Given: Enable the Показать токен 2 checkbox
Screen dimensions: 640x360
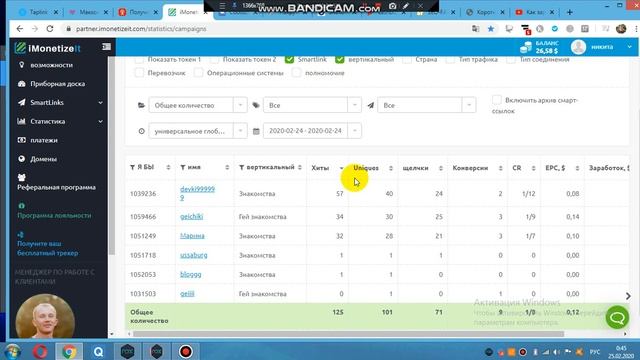Looking at the screenshot, I should (x=214, y=60).
